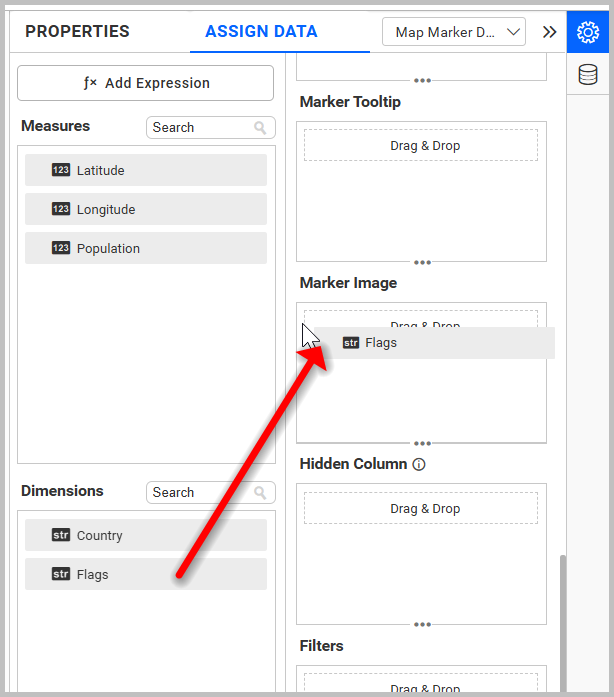The width and height of the screenshot is (614, 697).
Task: Collapse panel using double chevron
Action: (549, 32)
